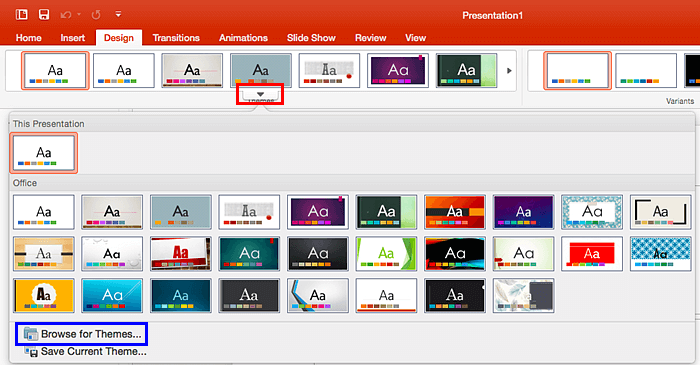
Task: Select the theme under This Presentation
Action: click(44, 153)
